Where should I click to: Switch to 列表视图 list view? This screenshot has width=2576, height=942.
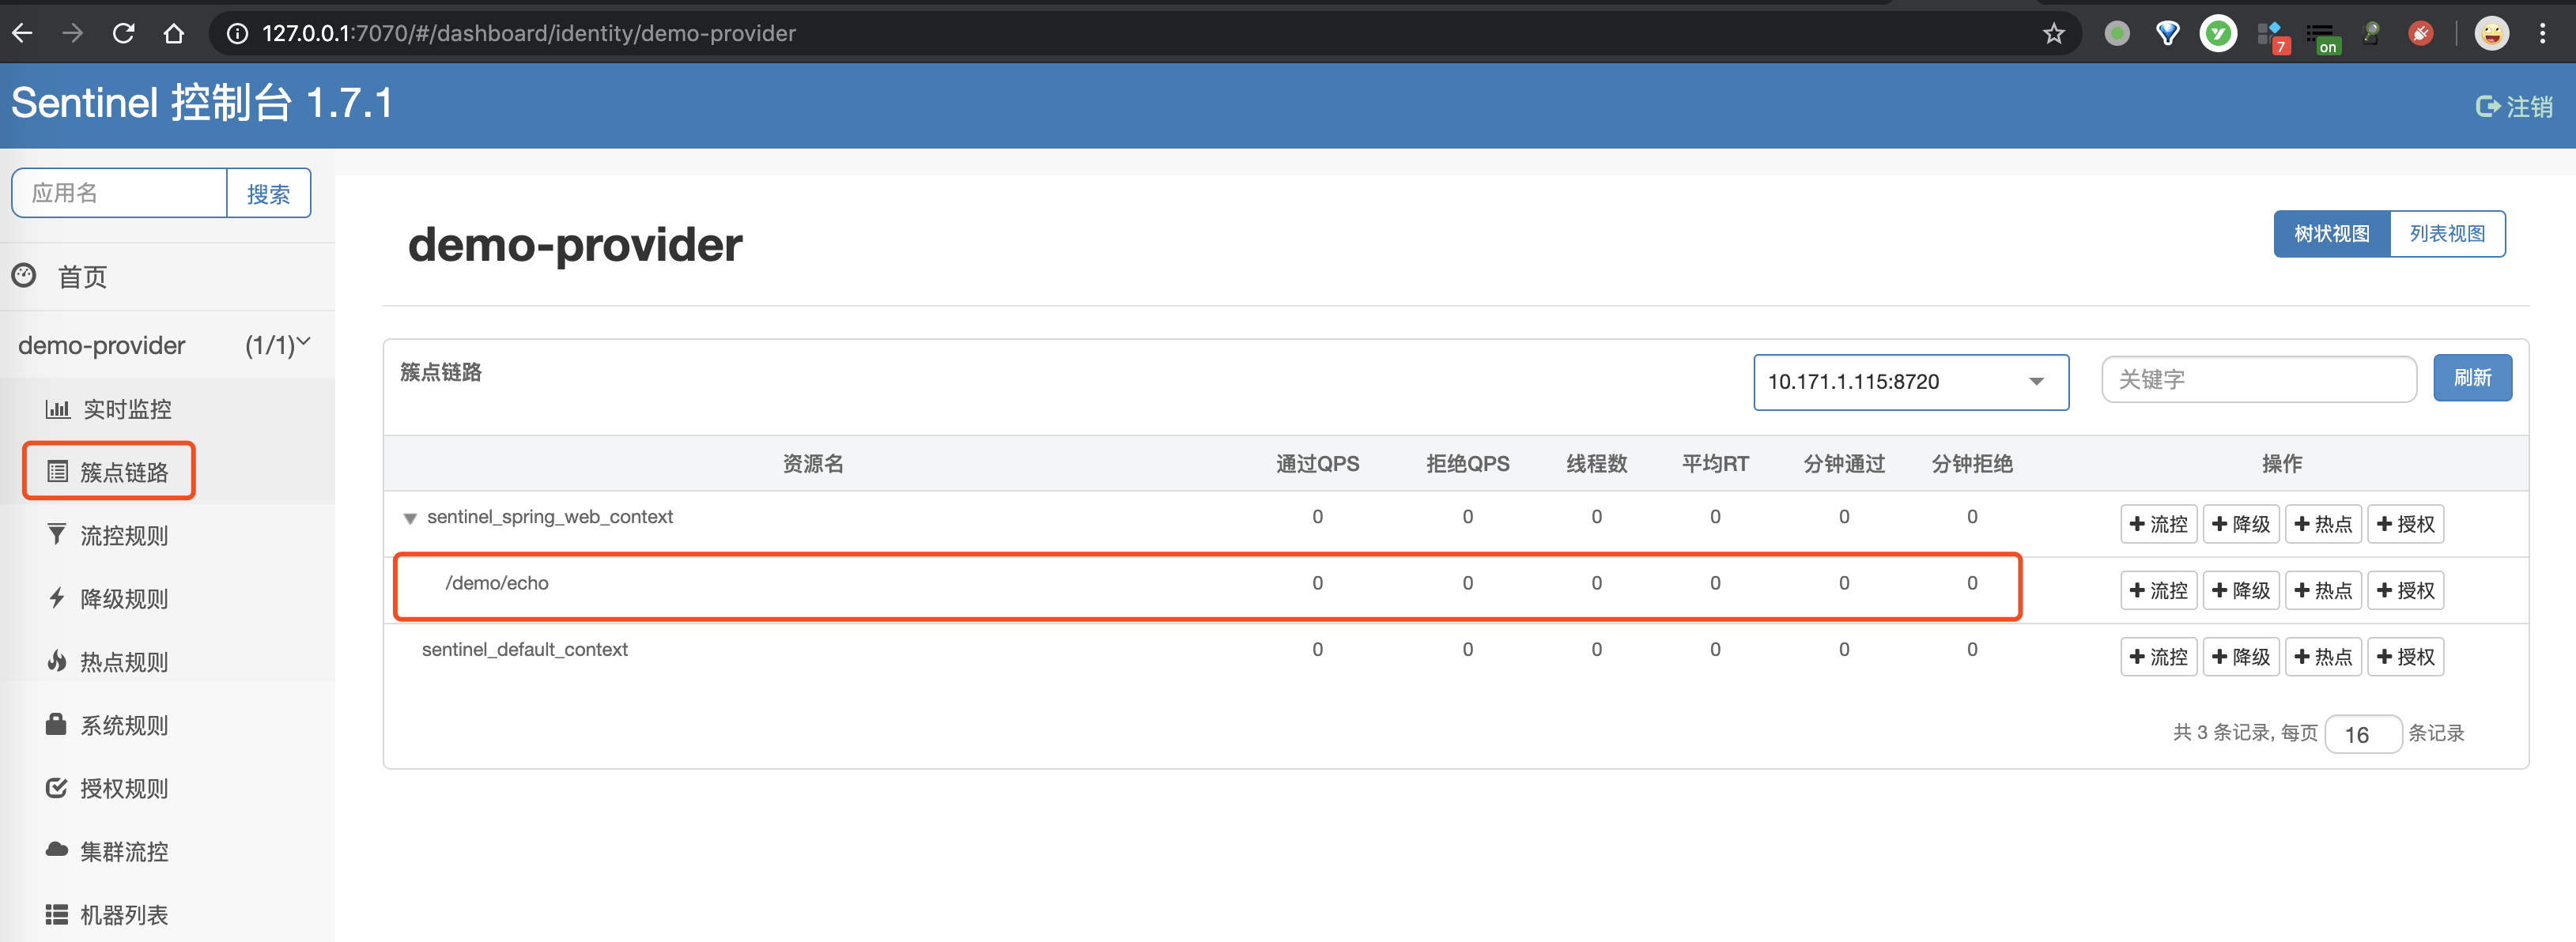(x=2447, y=233)
